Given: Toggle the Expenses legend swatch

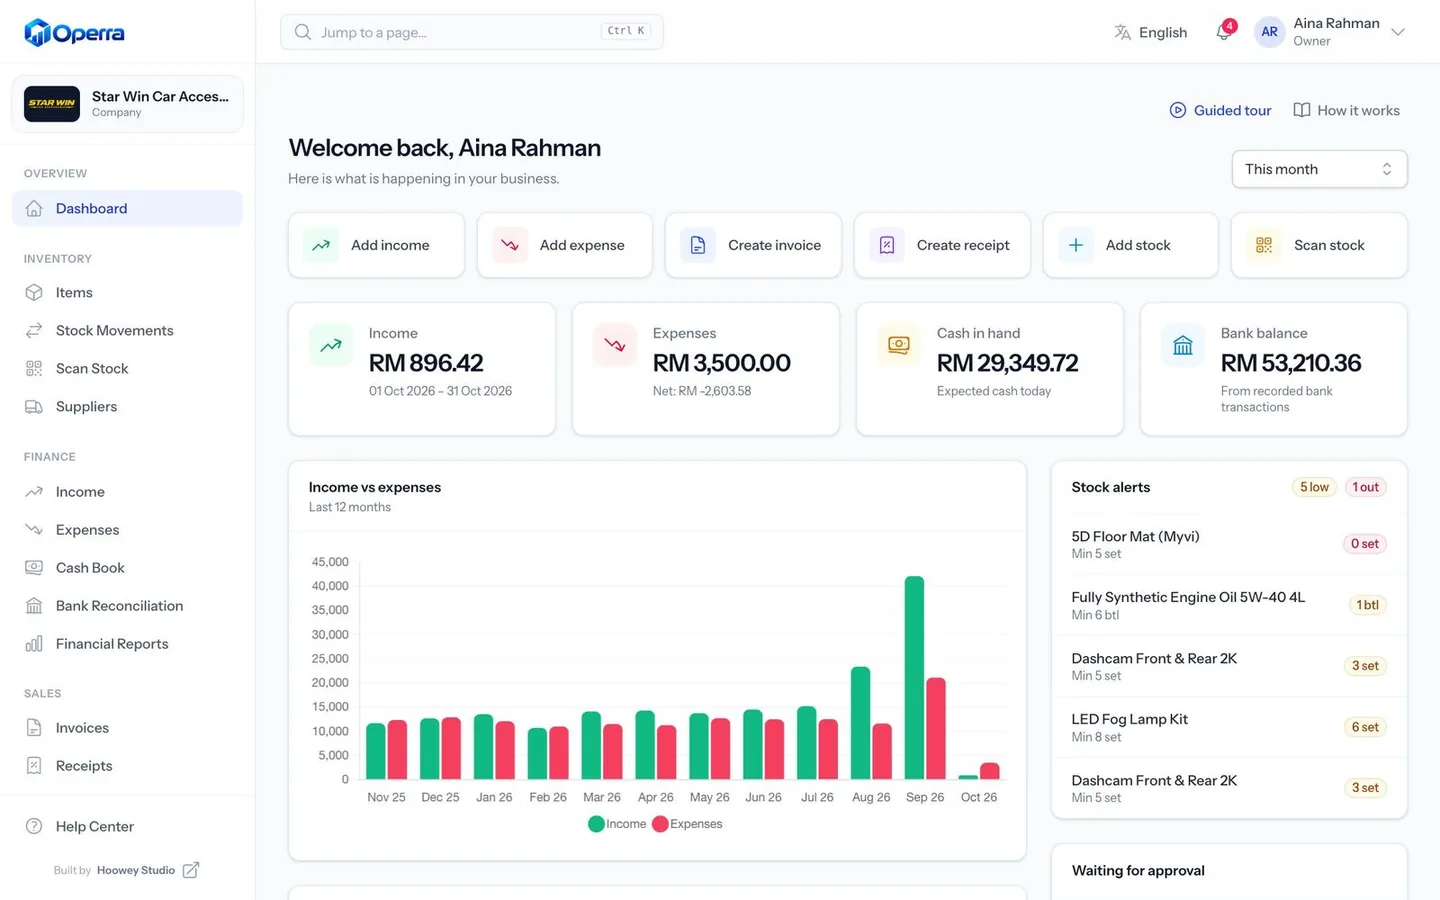Looking at the screenshot, I should point(660,824).
